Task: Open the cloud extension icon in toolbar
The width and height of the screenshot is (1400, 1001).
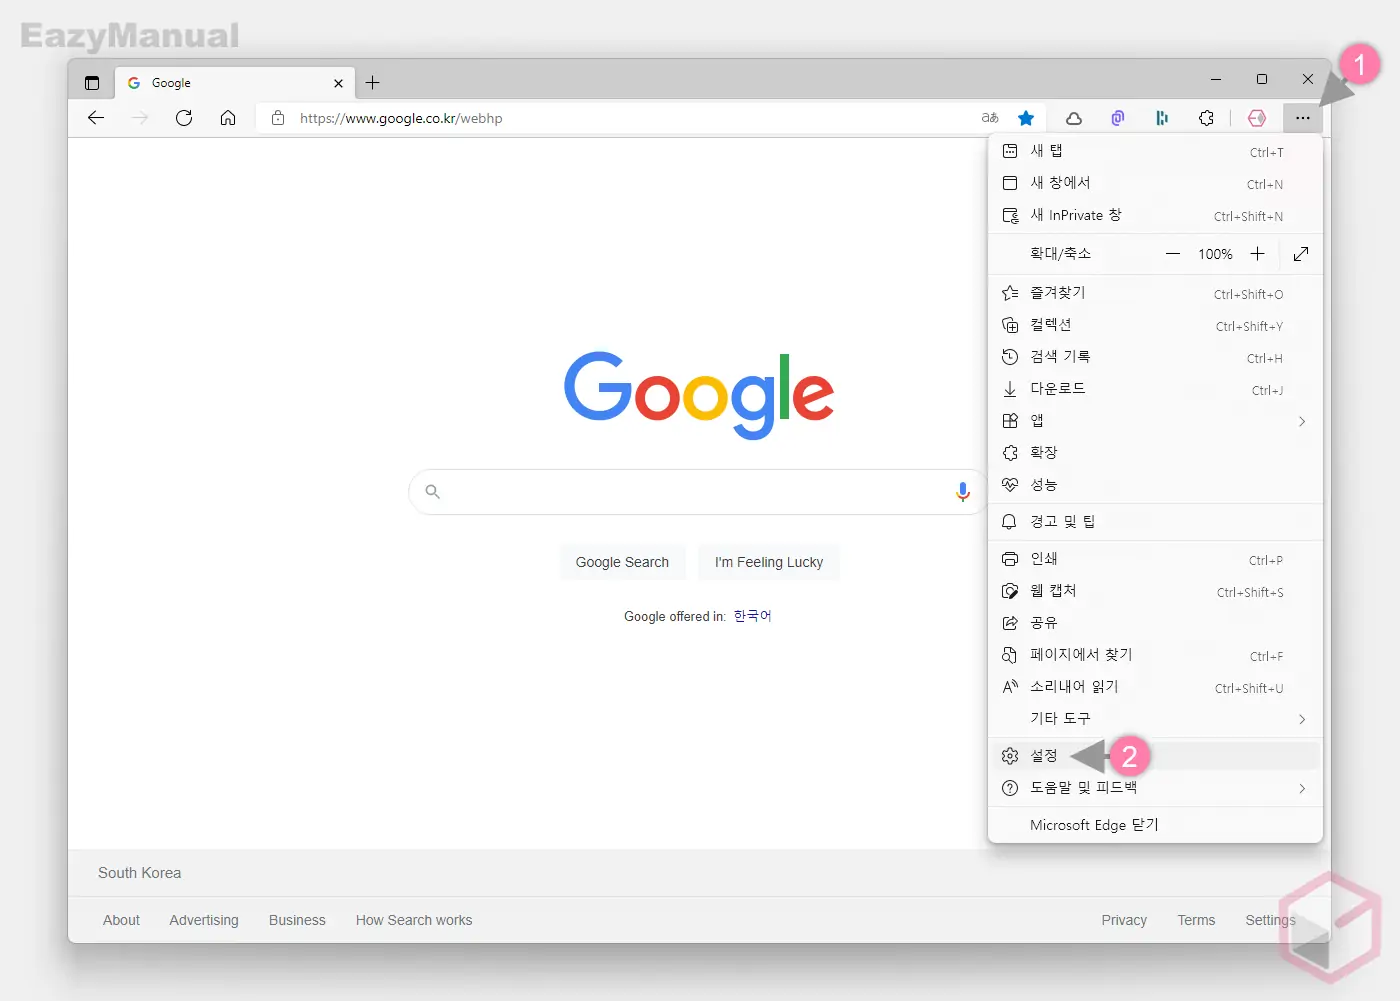Action: (1074, 118)
